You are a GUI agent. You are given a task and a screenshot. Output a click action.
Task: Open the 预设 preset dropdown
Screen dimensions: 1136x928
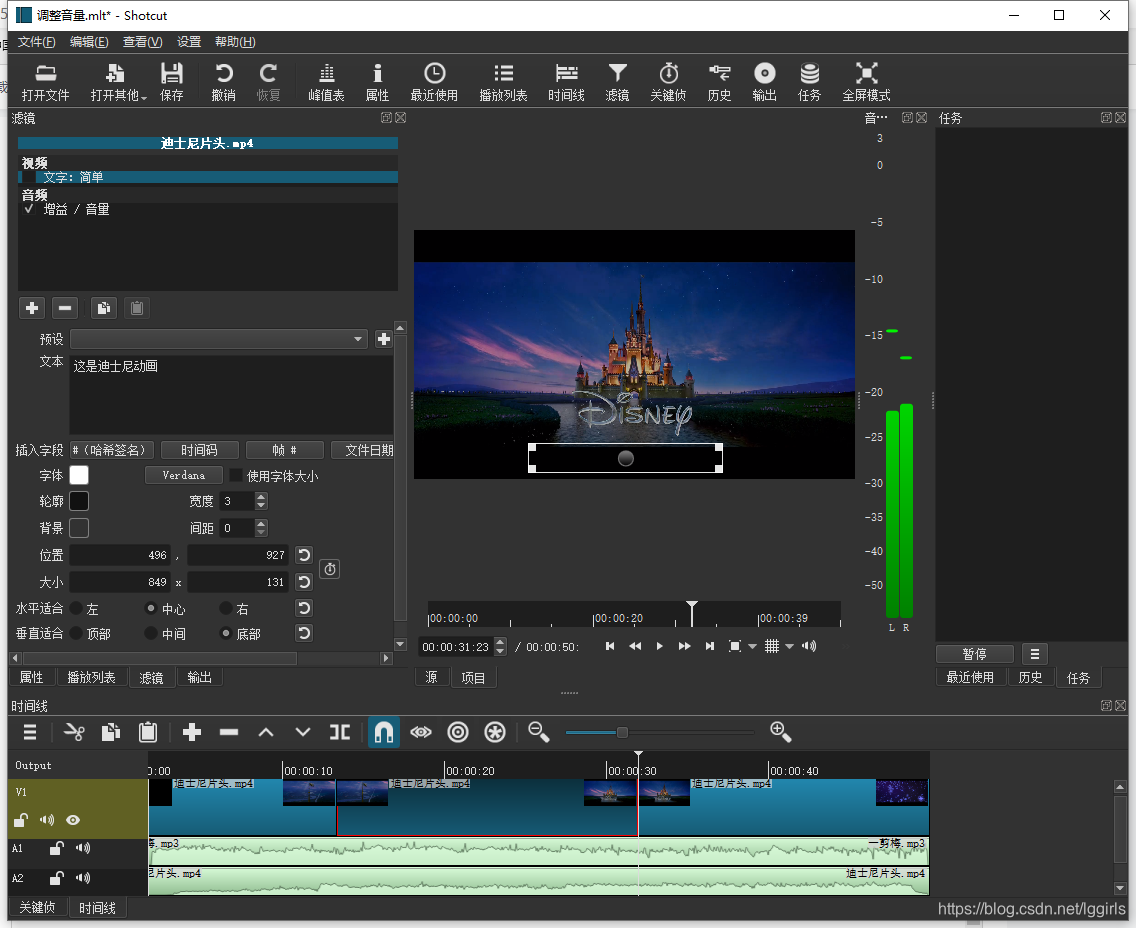pos(217,339)
